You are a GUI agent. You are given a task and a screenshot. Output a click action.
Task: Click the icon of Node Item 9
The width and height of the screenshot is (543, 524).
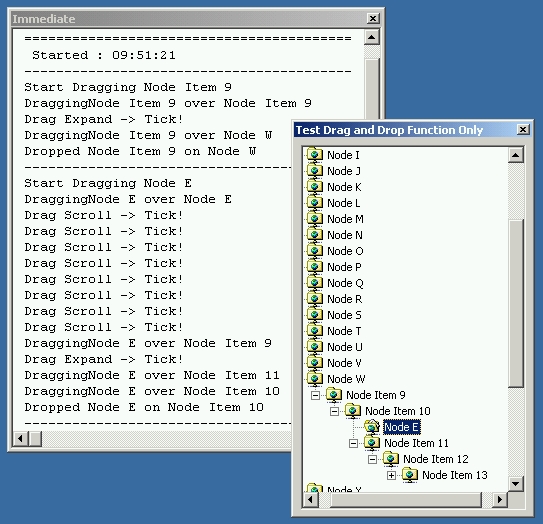[x=334, y=394]
